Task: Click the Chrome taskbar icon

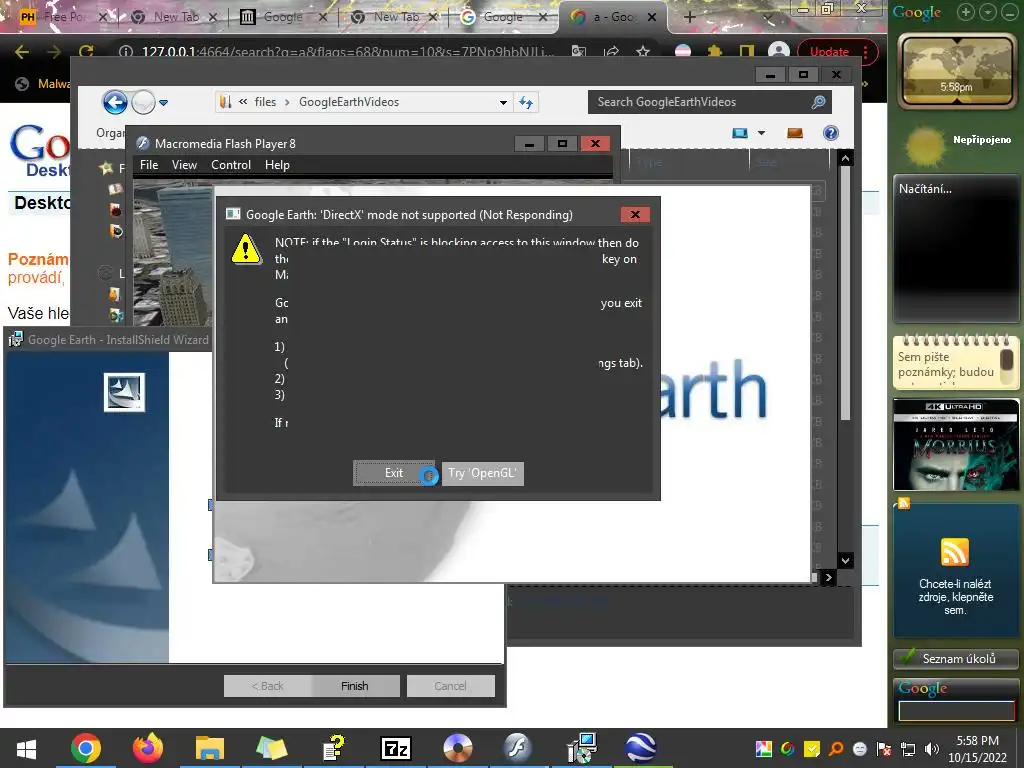Action: (86, 748)
